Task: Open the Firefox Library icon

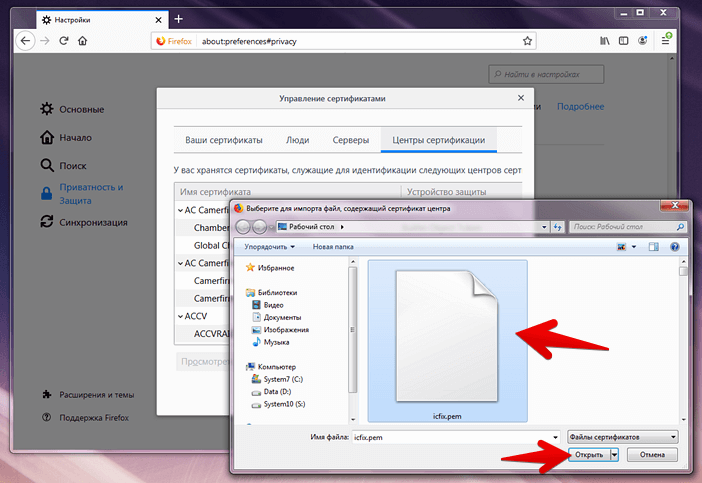Action: [604, 41]
